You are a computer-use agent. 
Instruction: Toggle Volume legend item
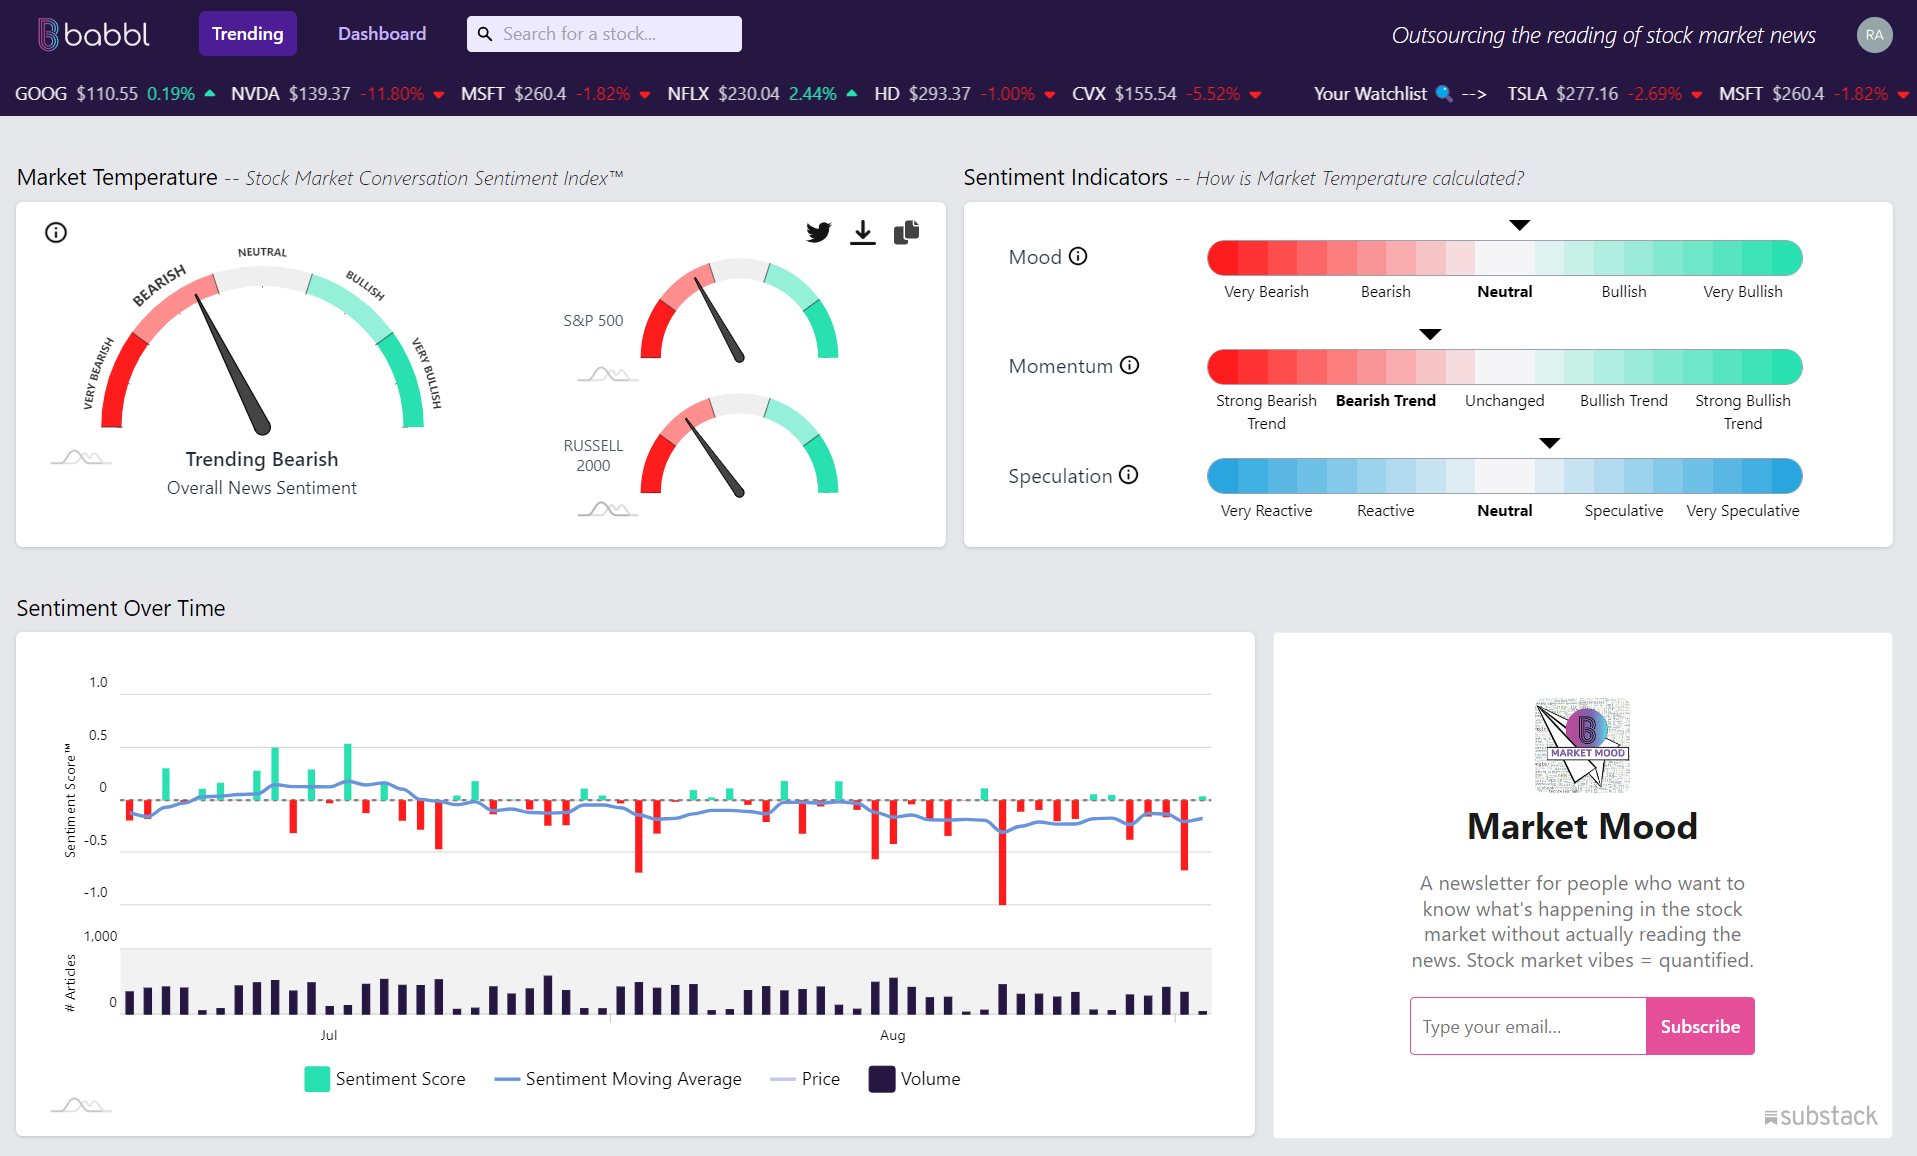click(914, 1079)
